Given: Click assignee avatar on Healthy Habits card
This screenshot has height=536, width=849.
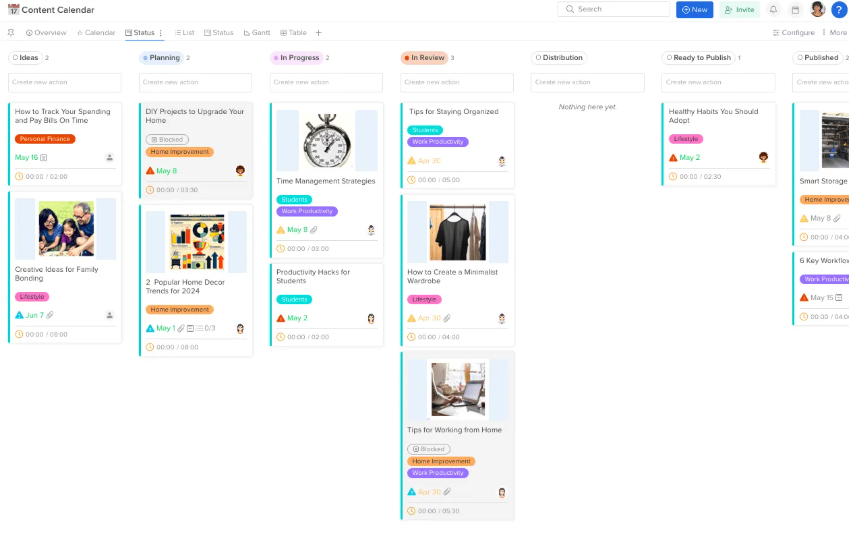Looking at the screenshot, I should click(763, 157).
